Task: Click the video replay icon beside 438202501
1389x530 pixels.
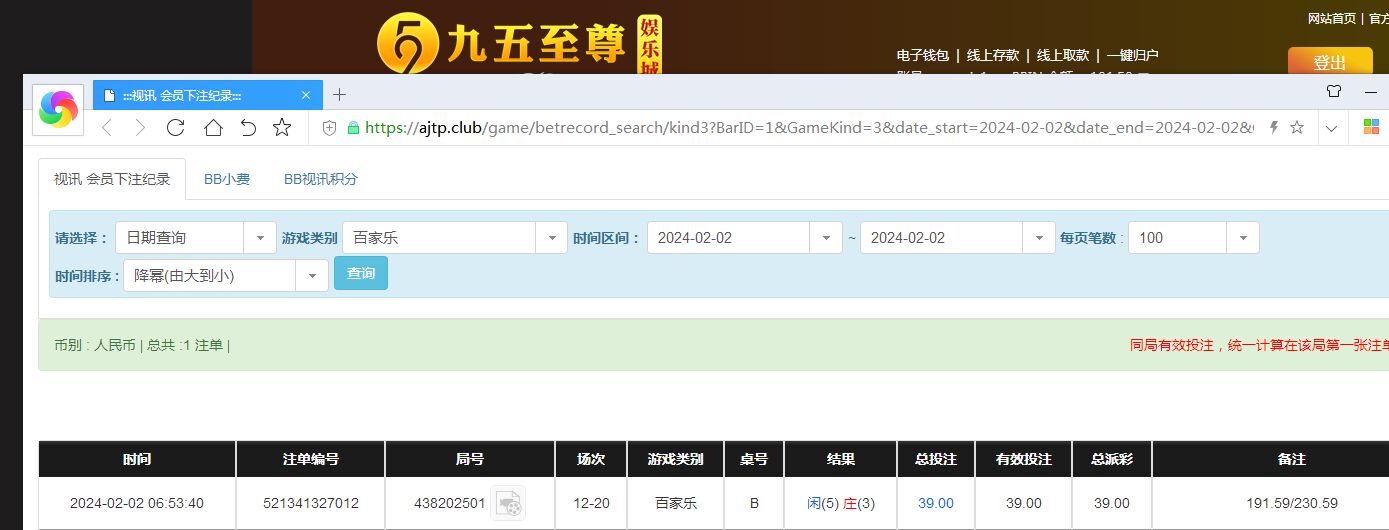Action: [x=508, y=503]
